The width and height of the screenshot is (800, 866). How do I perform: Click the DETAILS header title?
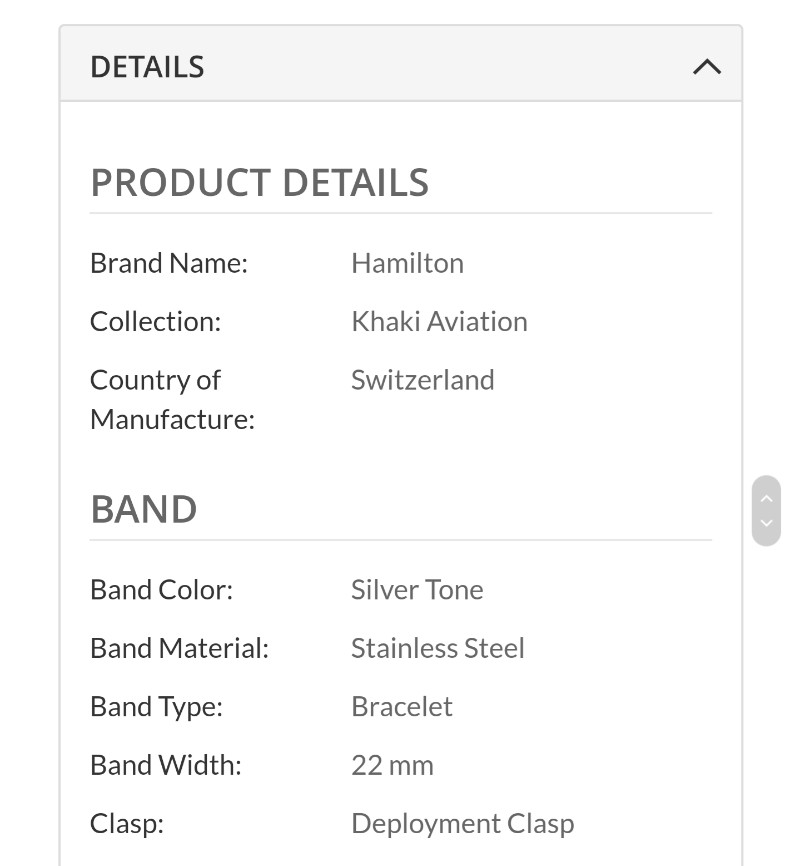[147, 67]
